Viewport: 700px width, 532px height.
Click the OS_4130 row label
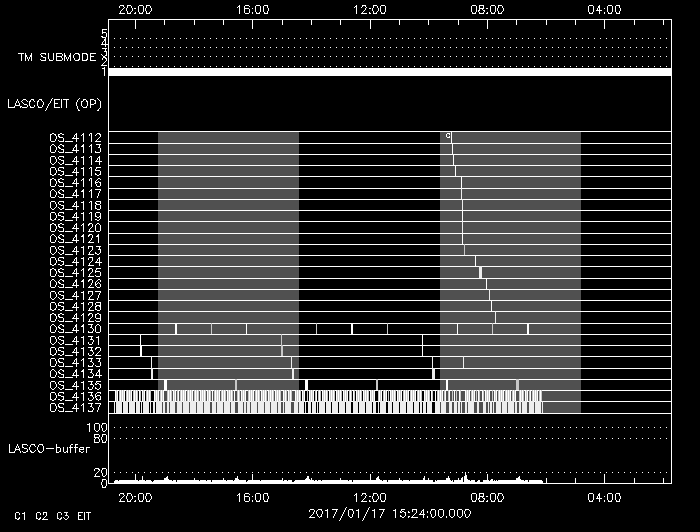[x=75, y=329]
